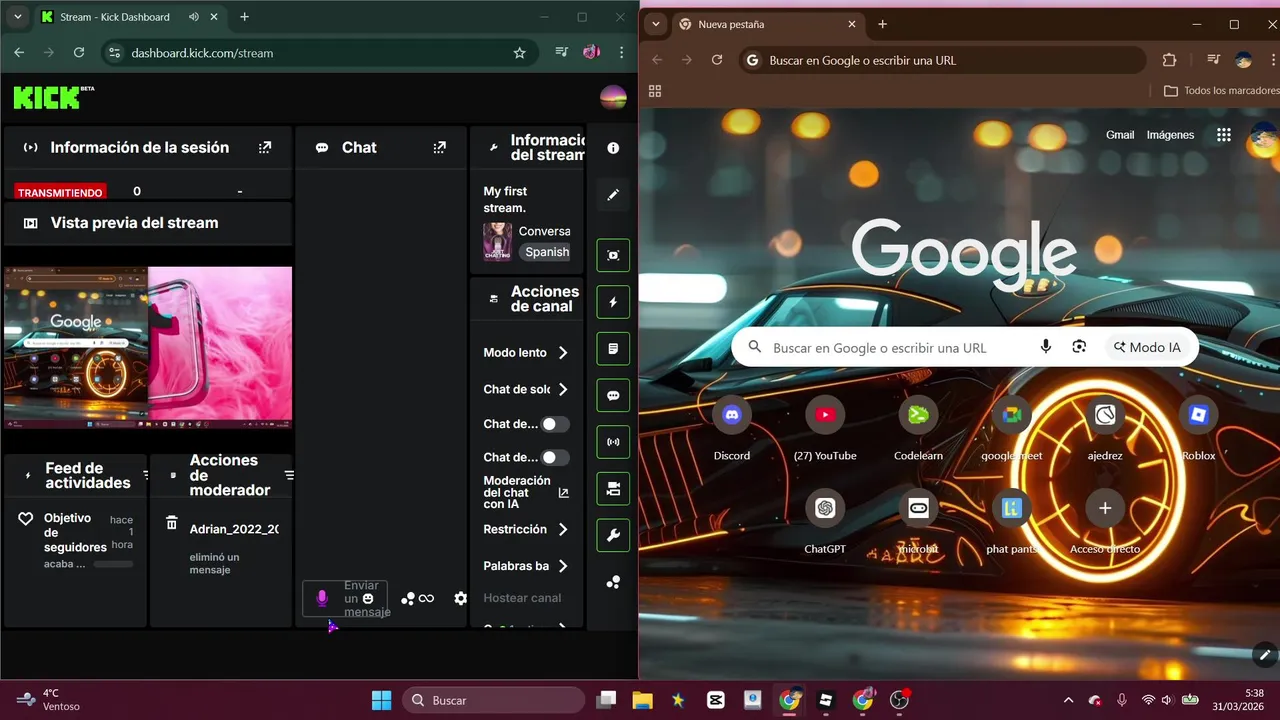Open tab search dropdown in Google window
Screen dimensions: 1280x720
point(656,24)
